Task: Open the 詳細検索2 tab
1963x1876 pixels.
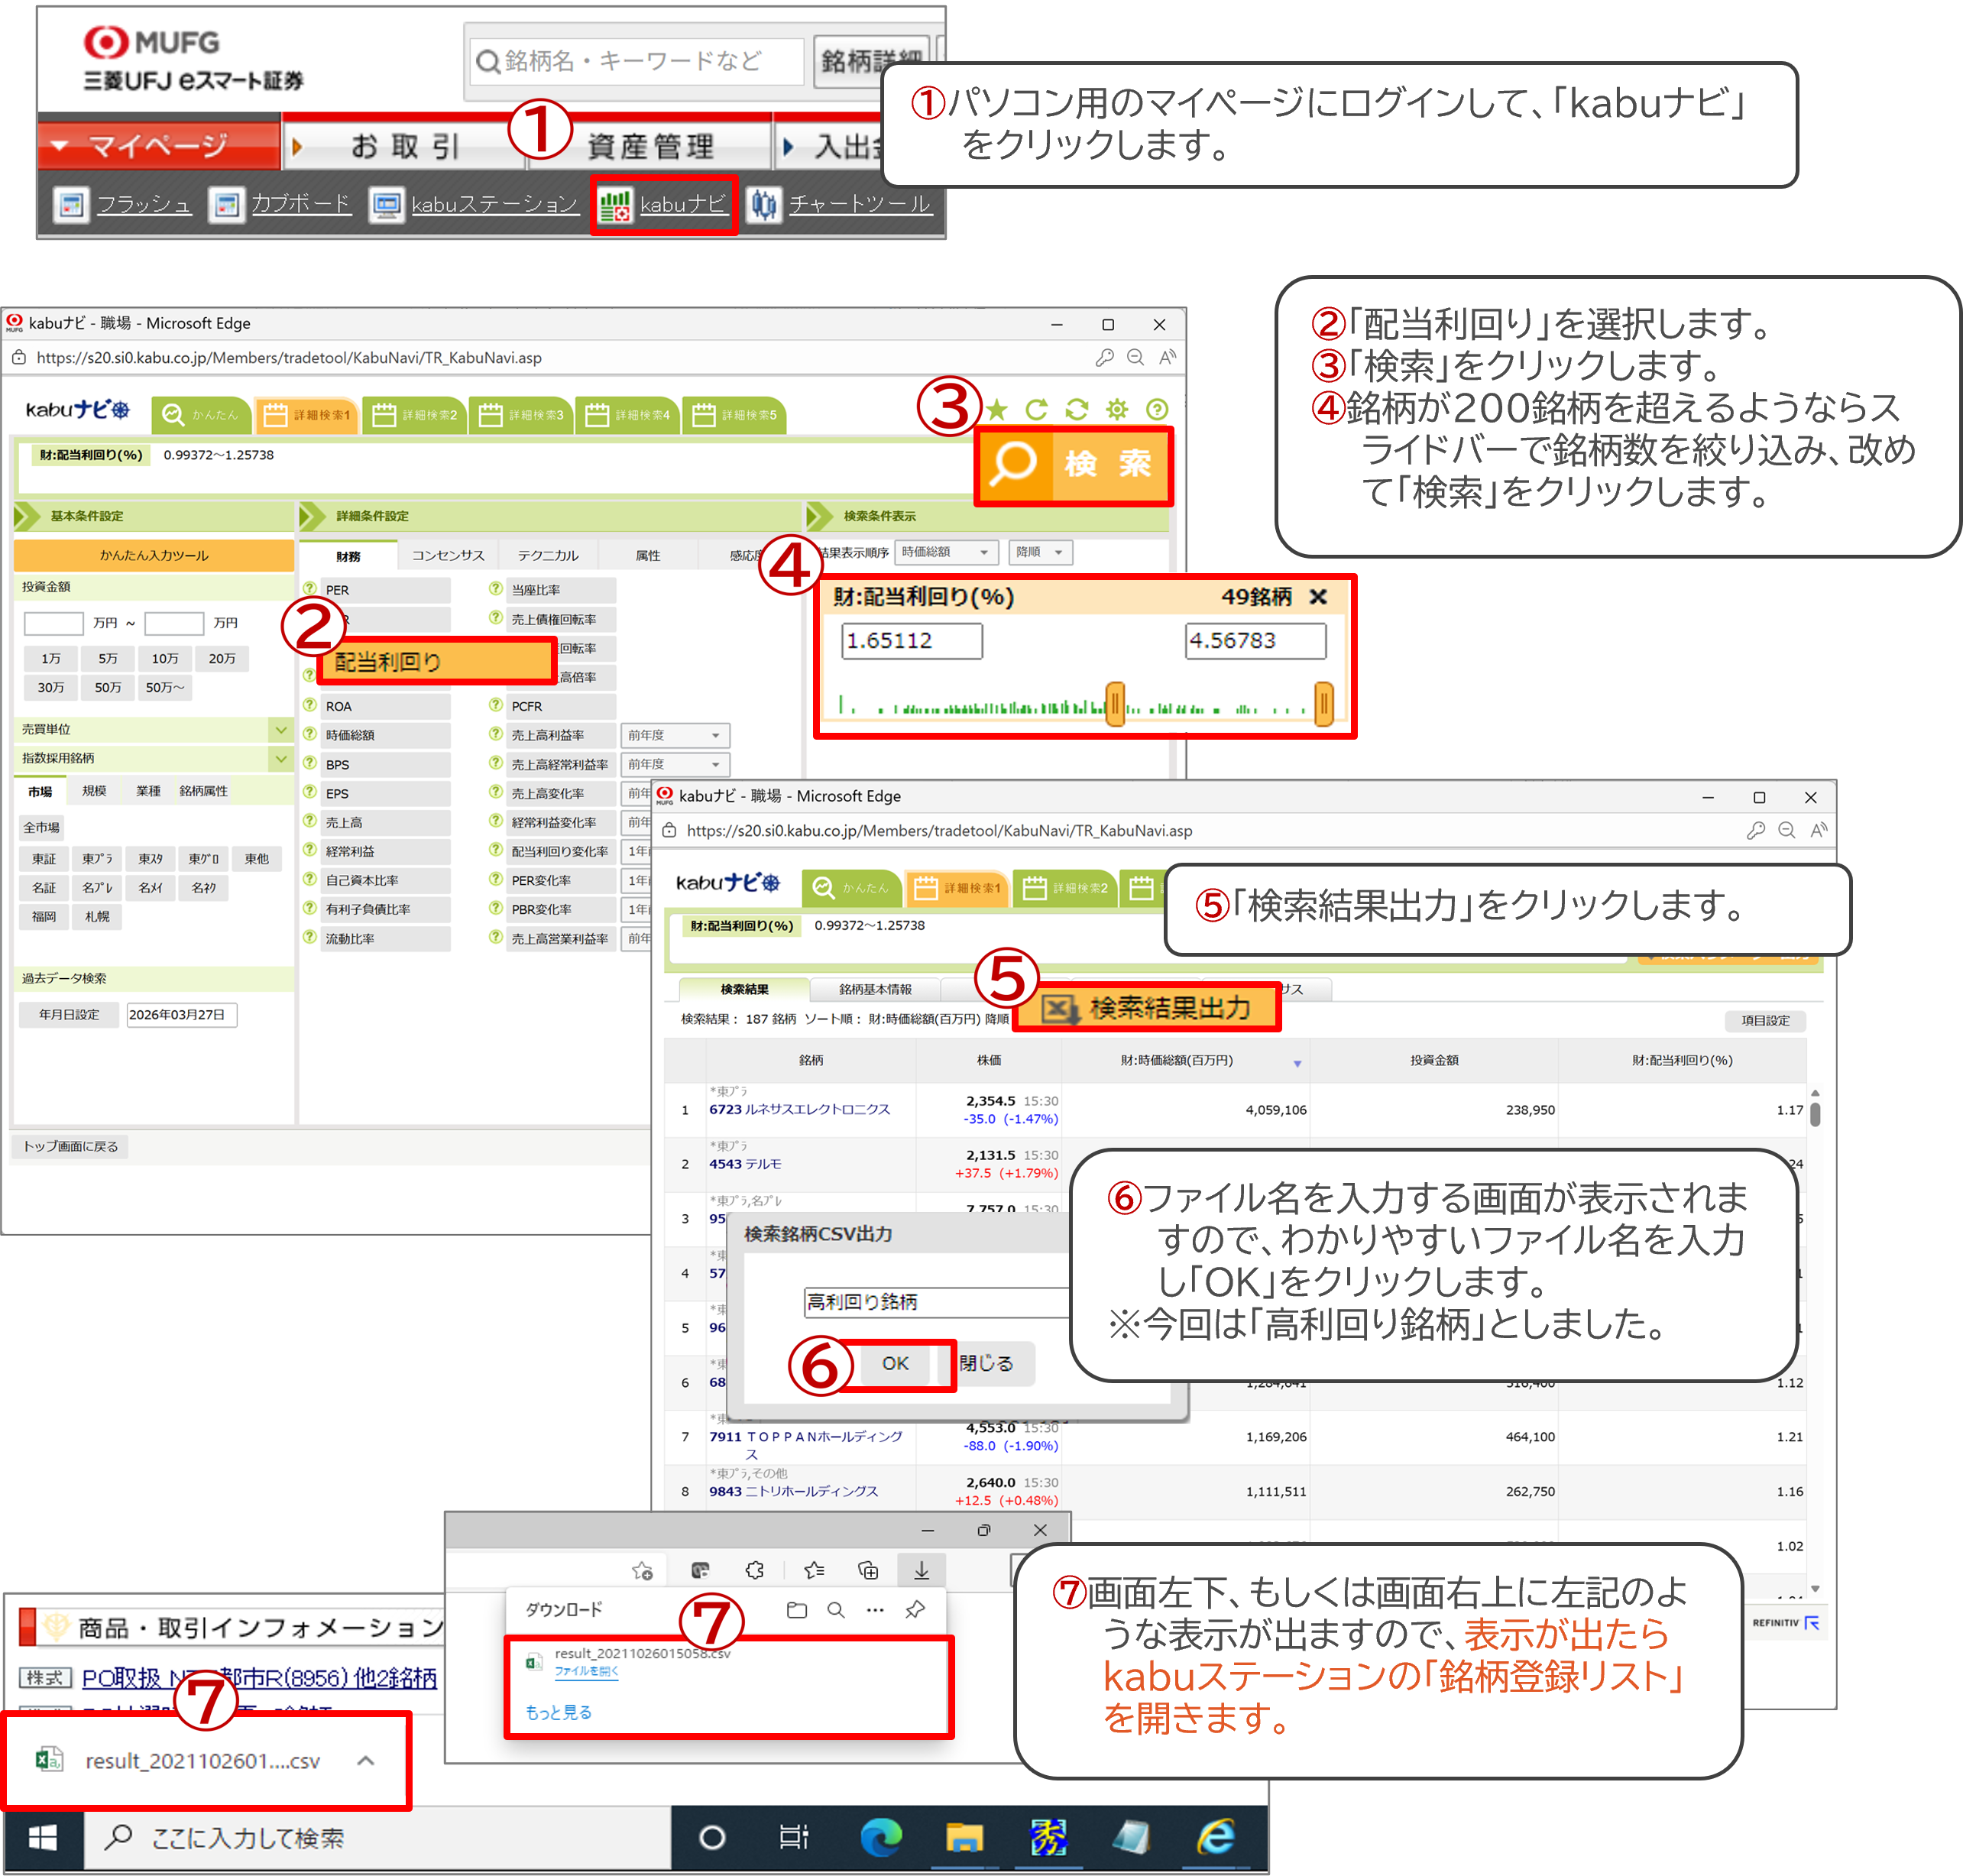Action: click(x=416, y=415)
